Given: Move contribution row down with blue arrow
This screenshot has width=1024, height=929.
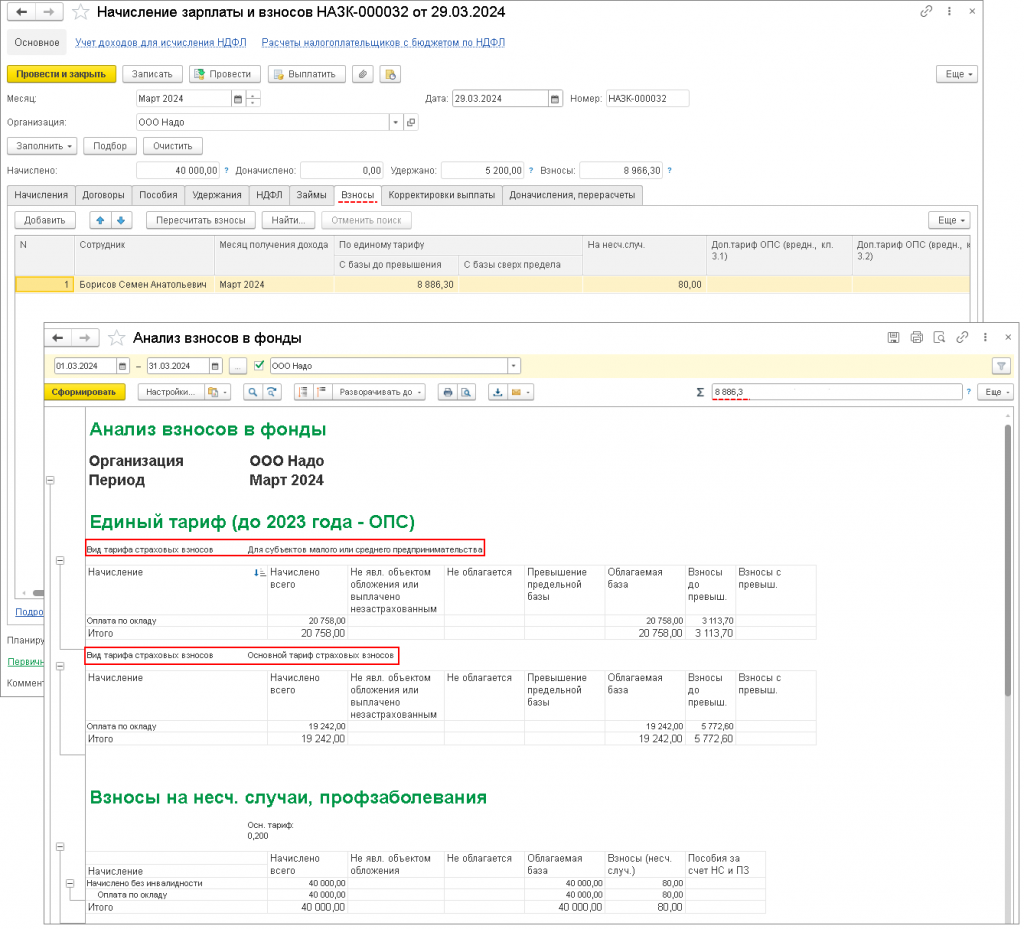Looking at the screenshot, I should [121, 221].
